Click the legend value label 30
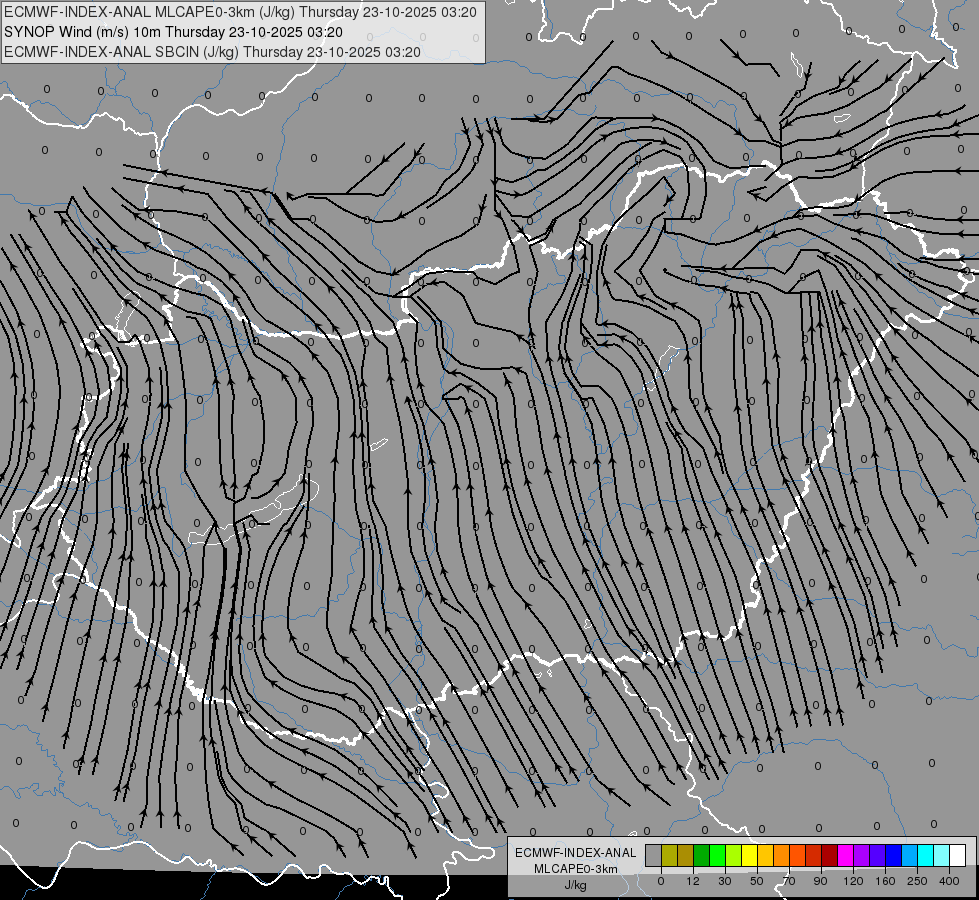Image resolution: width=979 pixels, height=900 pixels. [x=725, y=881]
